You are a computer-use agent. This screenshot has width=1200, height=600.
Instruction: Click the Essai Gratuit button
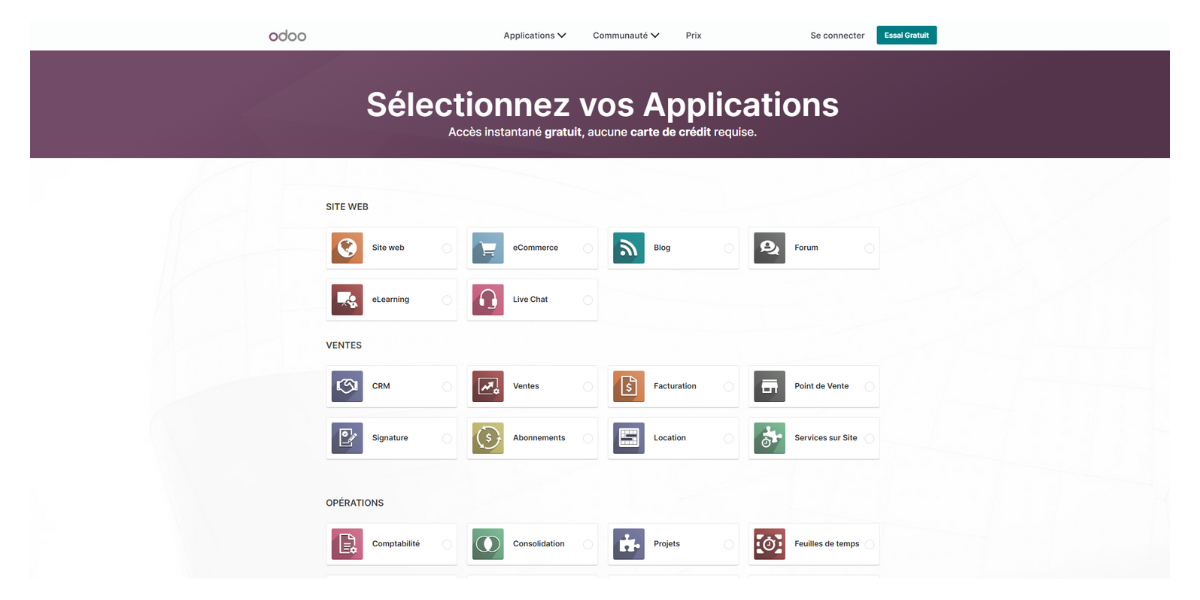pos(906,35)
